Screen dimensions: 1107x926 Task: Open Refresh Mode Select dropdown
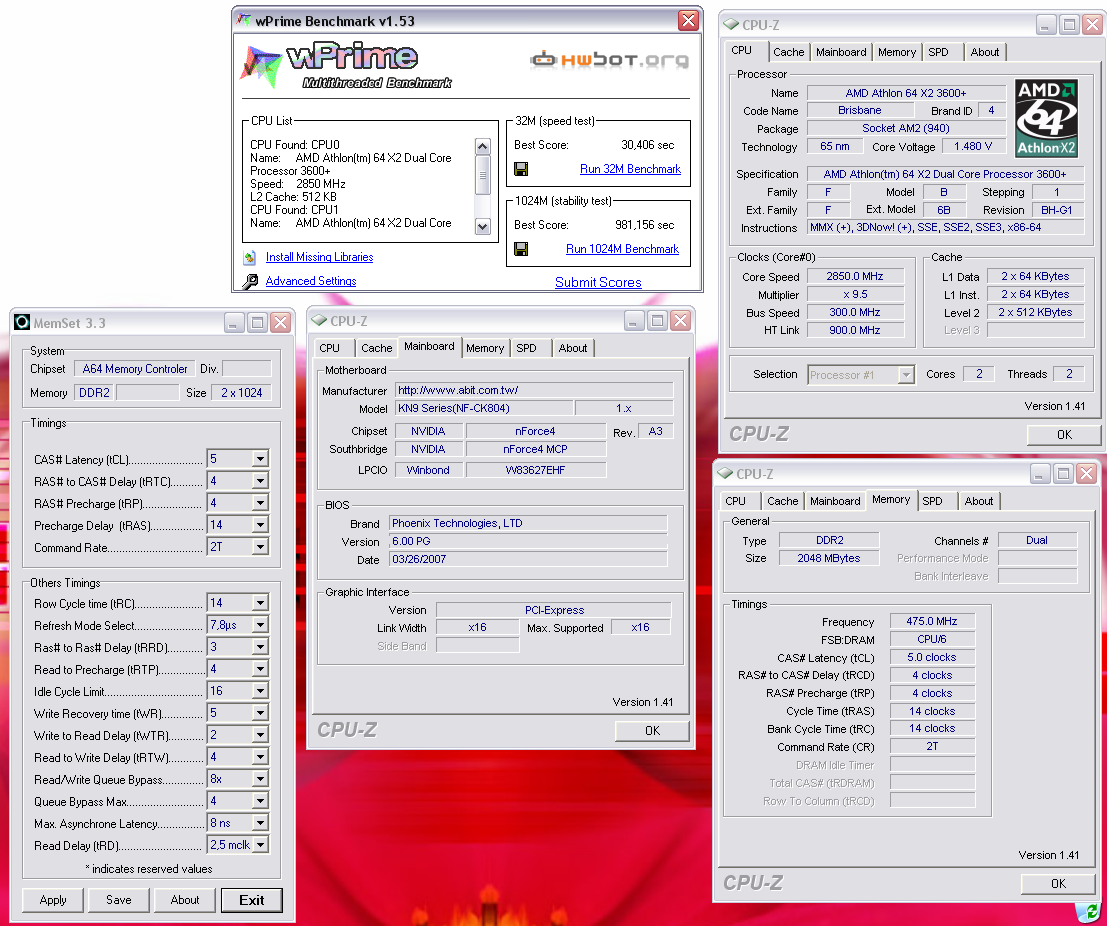261,625
